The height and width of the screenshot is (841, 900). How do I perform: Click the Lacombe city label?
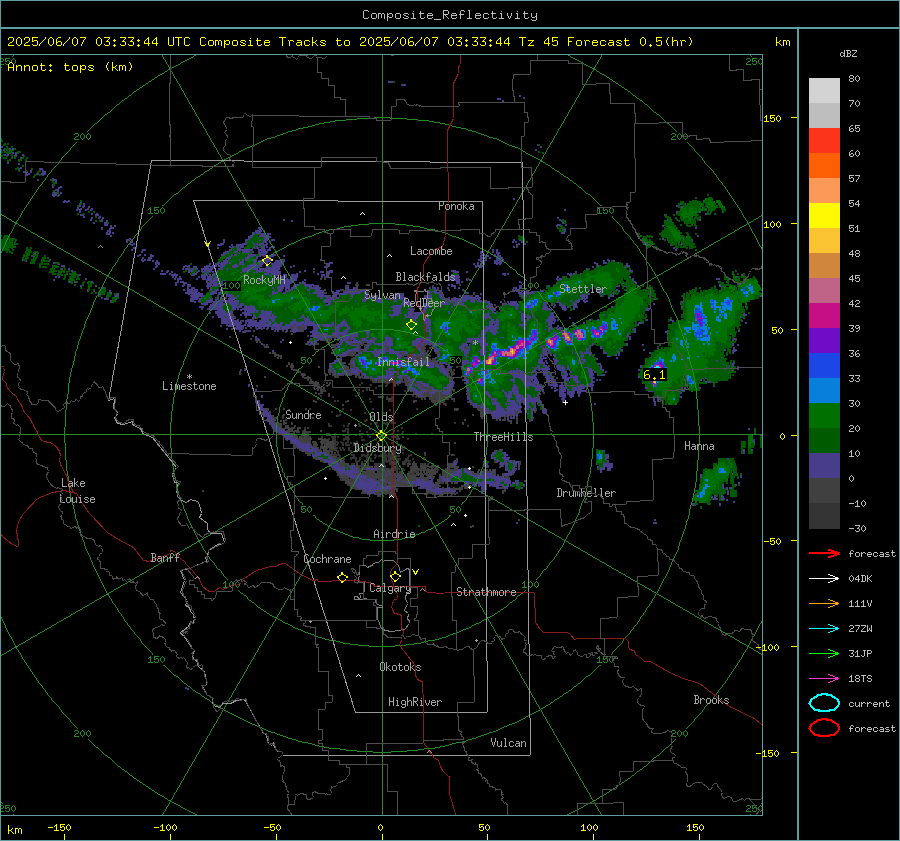(x=431, y=251)
